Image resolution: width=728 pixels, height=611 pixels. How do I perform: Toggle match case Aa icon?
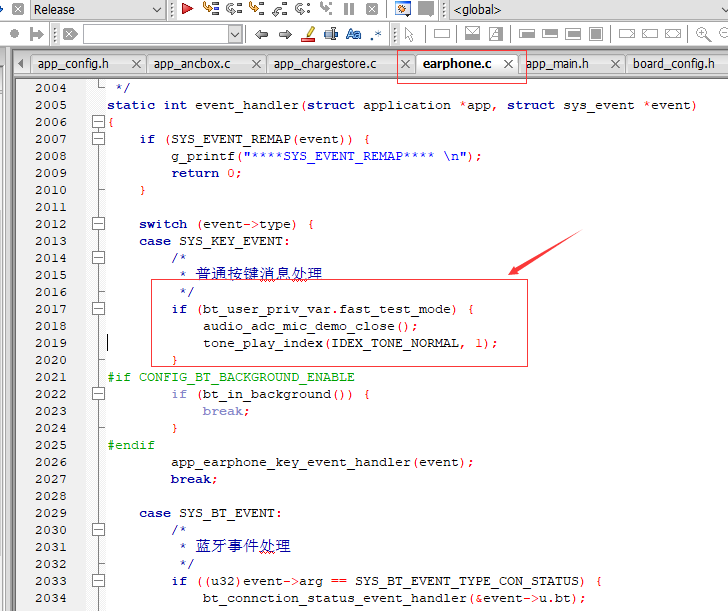pos(353,34)
